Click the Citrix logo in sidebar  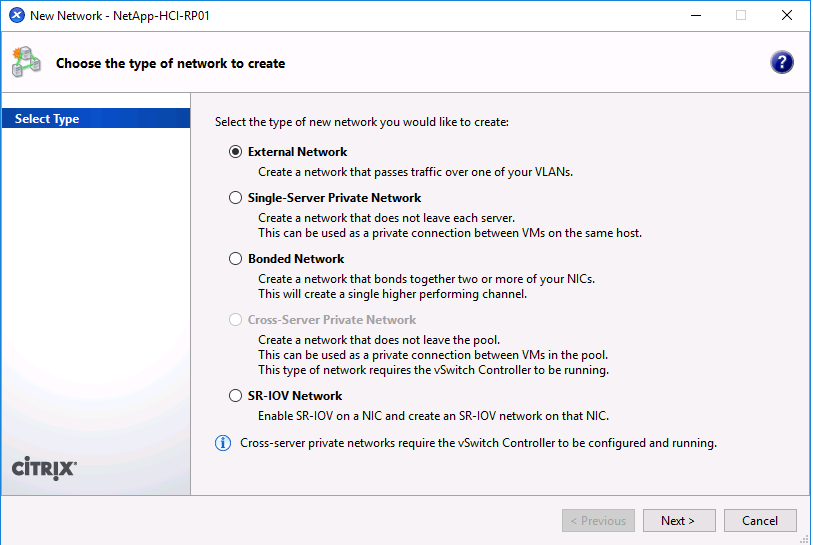click(43, 468)
